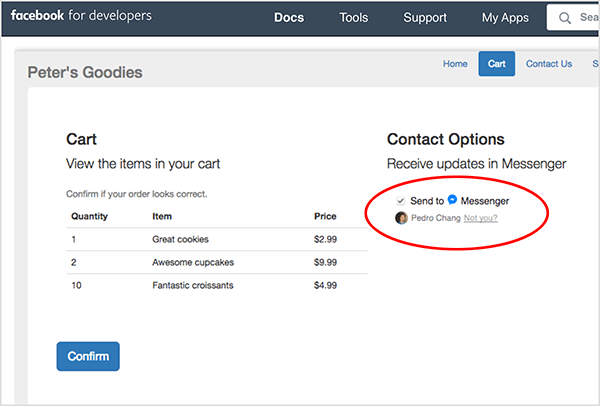This screenshot has width=600, height=406.
Task: Click the $9.99 price cell
Action: 325,262
